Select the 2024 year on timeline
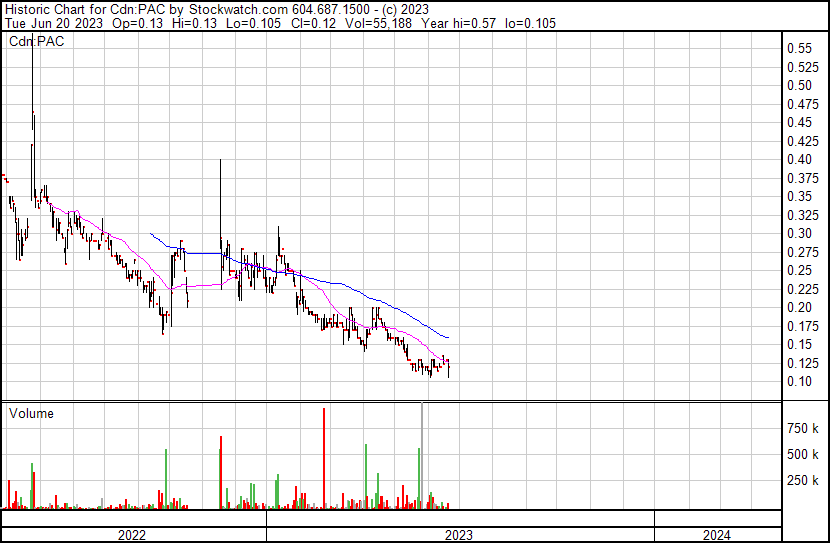830x543 pixels. click(716, 535)
